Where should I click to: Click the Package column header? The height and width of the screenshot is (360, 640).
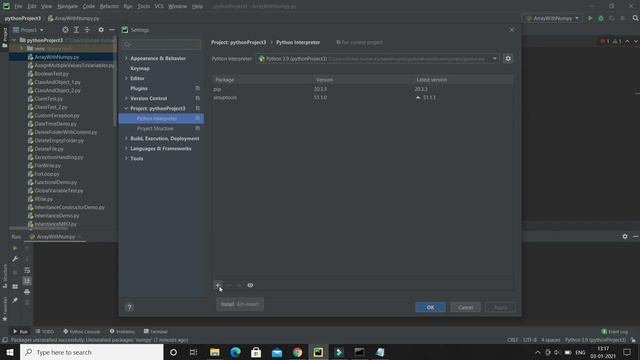224,80
